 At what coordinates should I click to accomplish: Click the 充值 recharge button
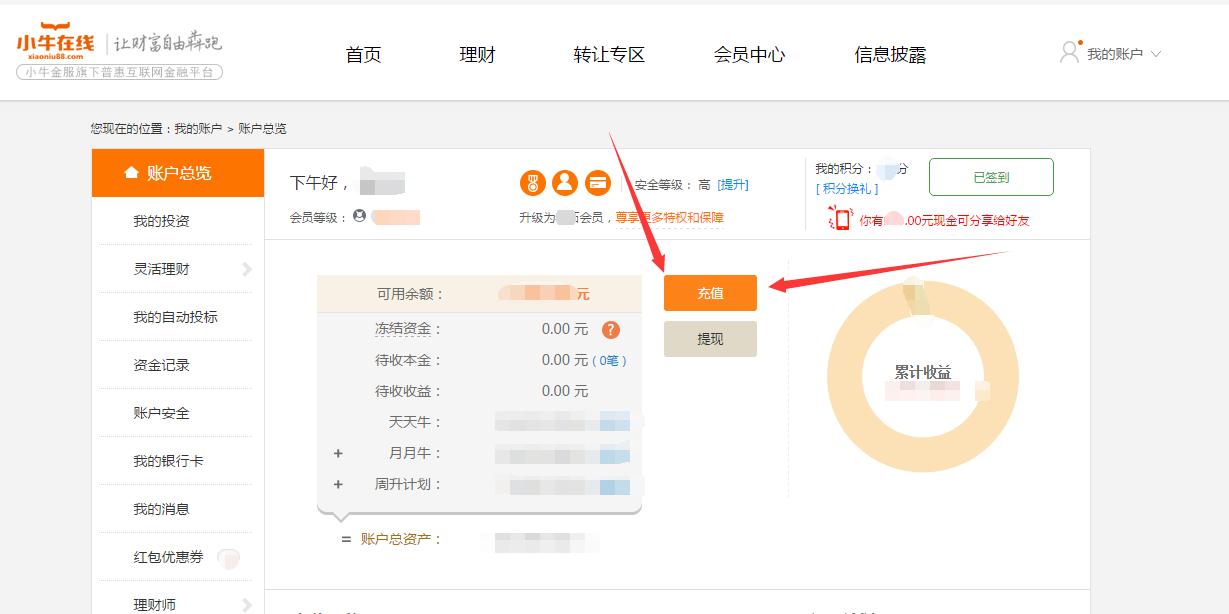click(x=710, y=293)
